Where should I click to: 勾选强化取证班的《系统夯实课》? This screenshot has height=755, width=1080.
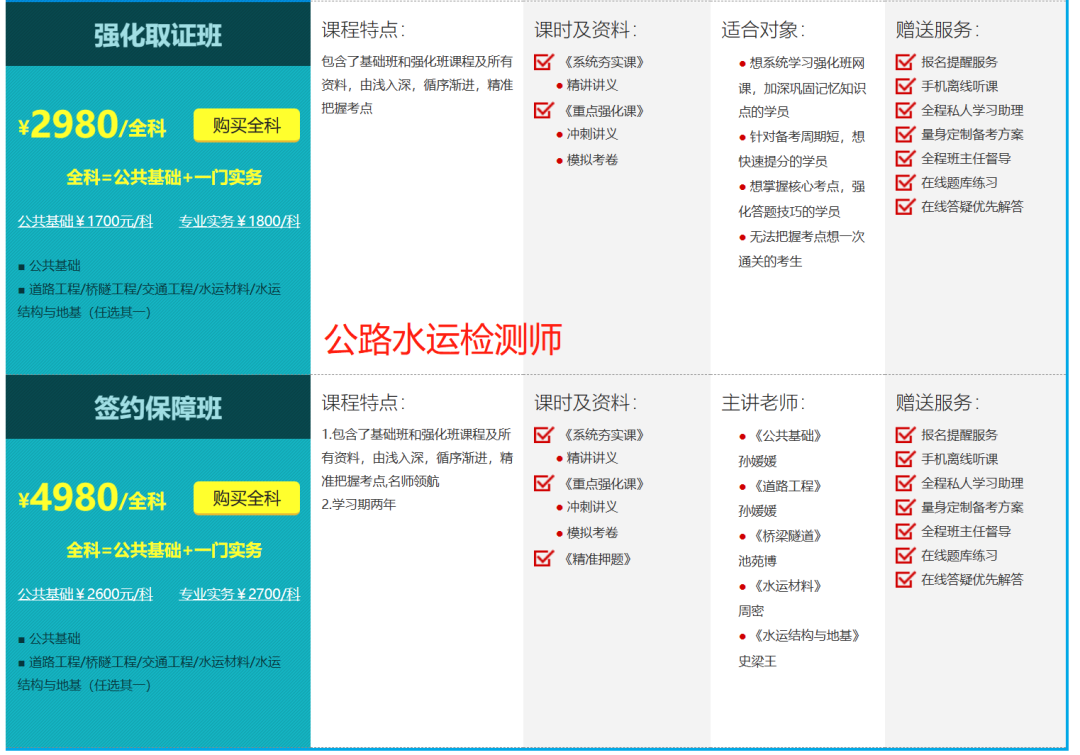[x=543, y=62]
